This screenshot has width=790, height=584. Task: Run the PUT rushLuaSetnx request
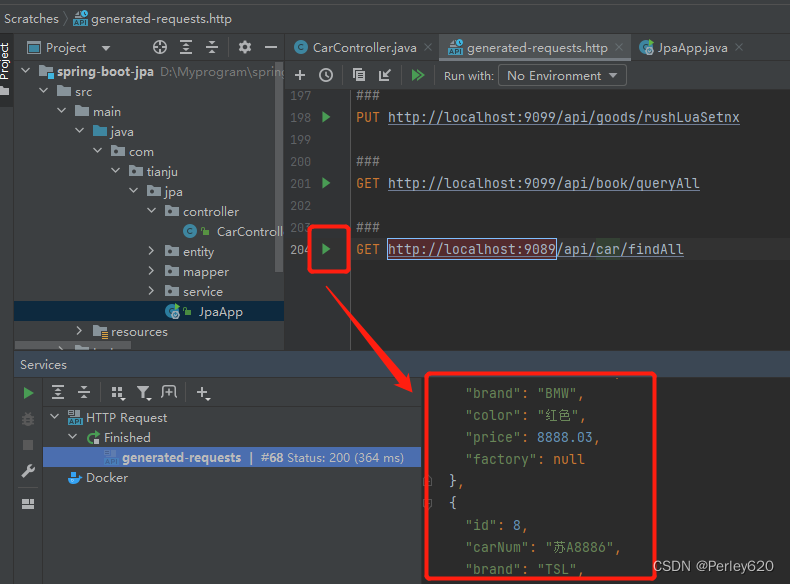pos(326,117)
